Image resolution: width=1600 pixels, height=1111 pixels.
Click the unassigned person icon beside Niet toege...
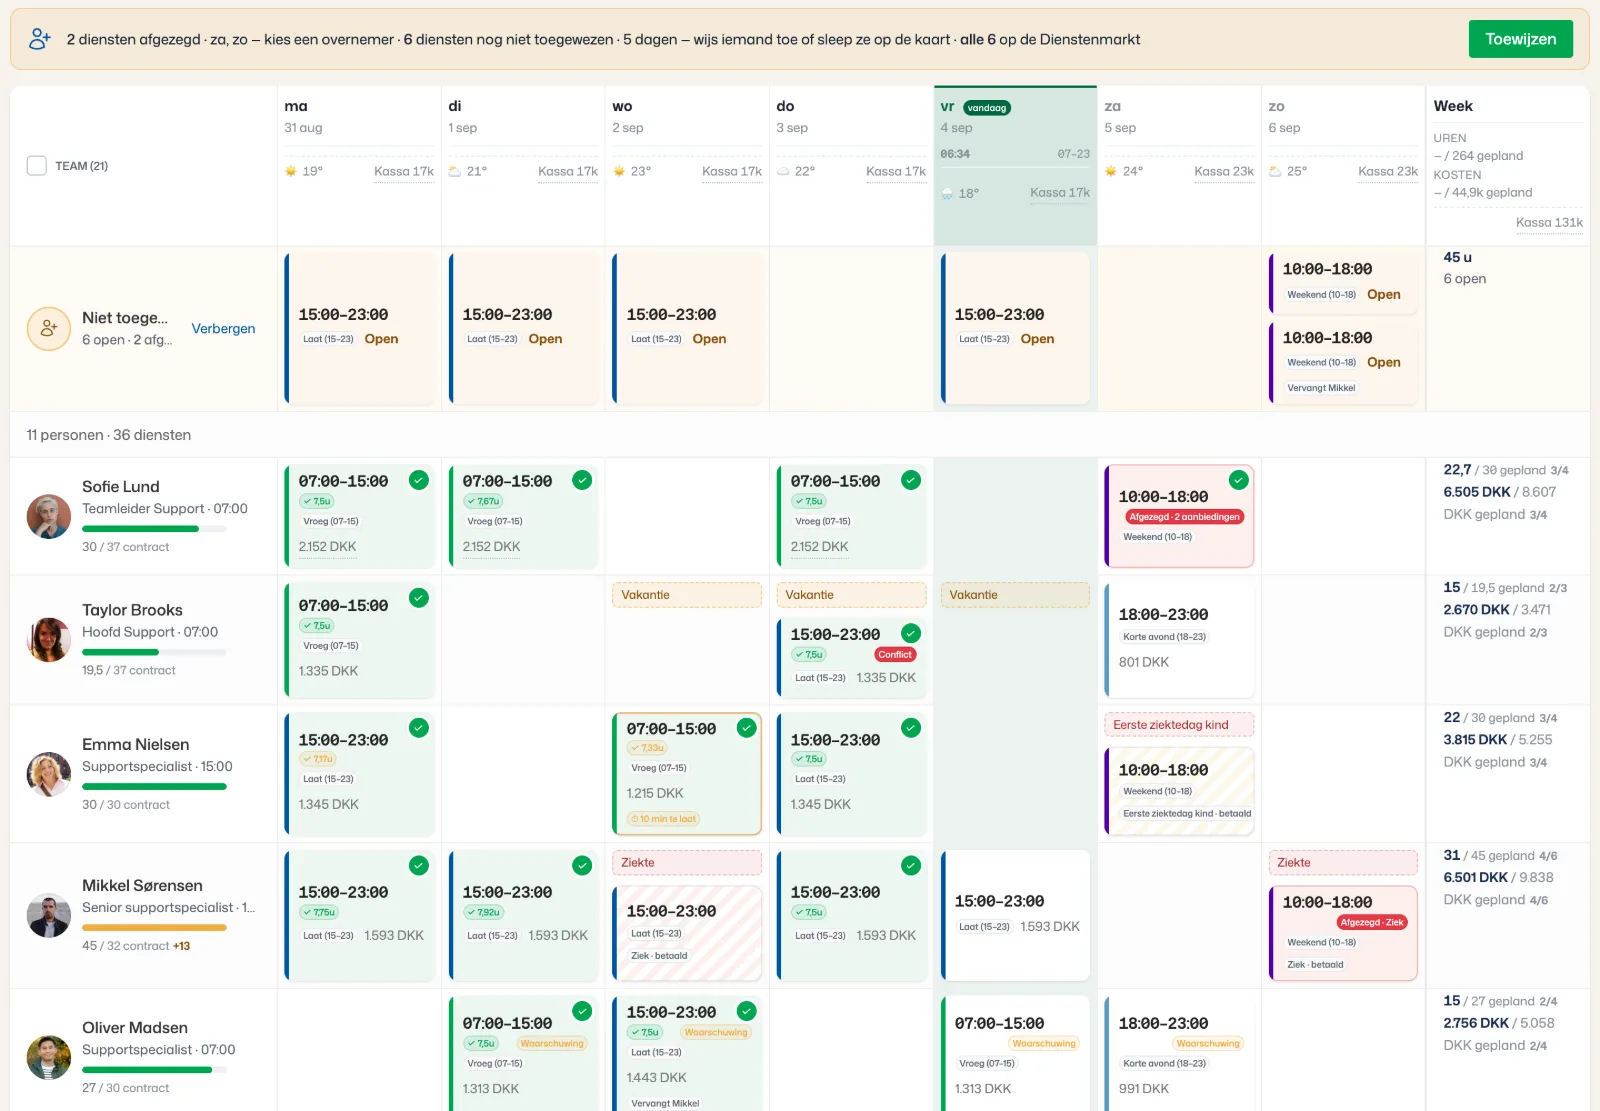[48, 328]
